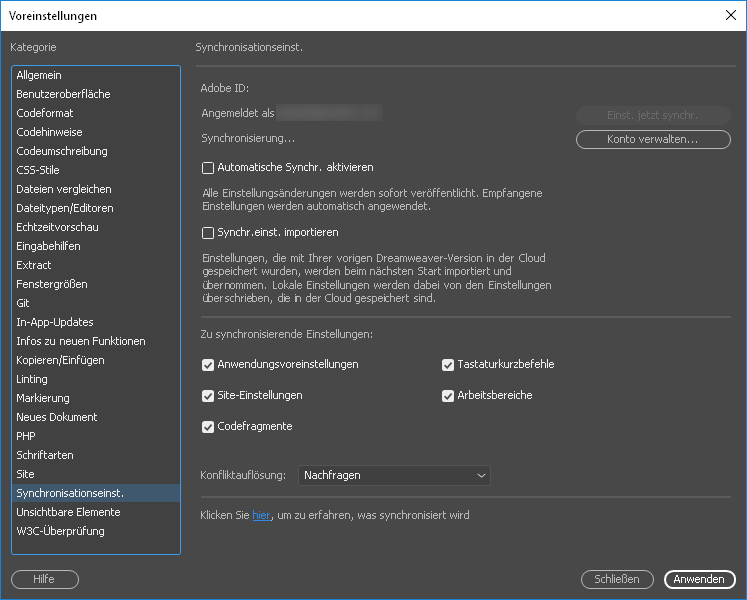Select Site category

click(x=96, y=475)
